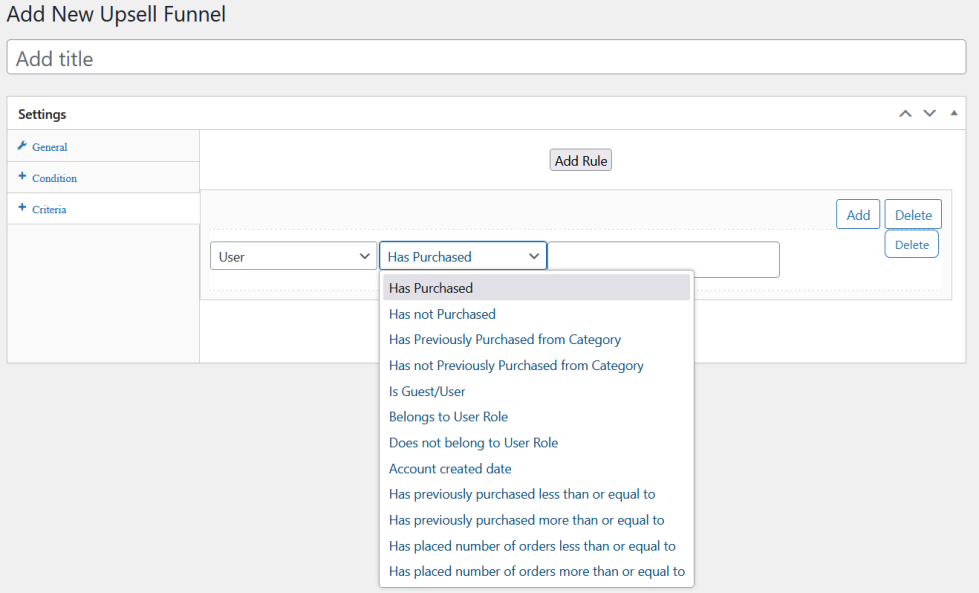Open the User rule type dropdown
This screenshot has height=593, width=979.
pyautogui.click(x=293, y=257)
